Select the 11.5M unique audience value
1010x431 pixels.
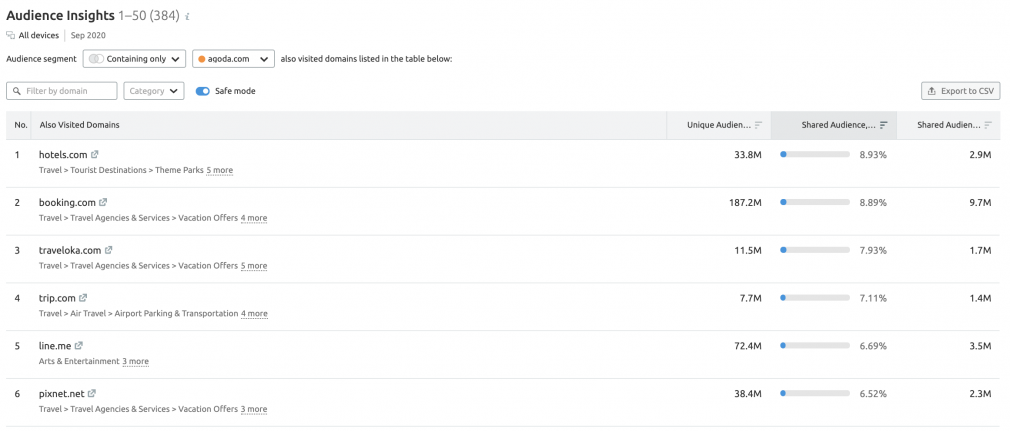(748, 250)
